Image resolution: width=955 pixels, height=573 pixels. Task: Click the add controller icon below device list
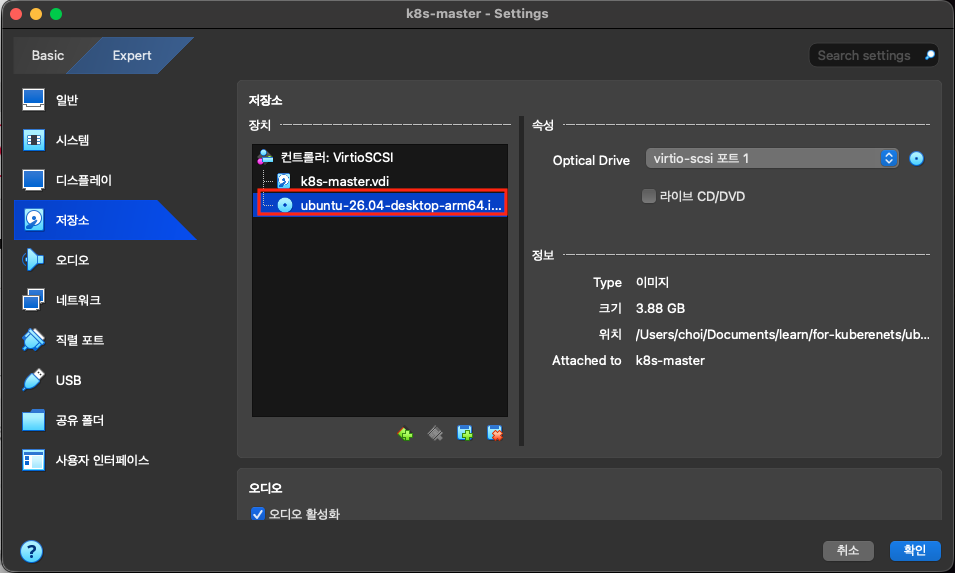tap(405, 434)
